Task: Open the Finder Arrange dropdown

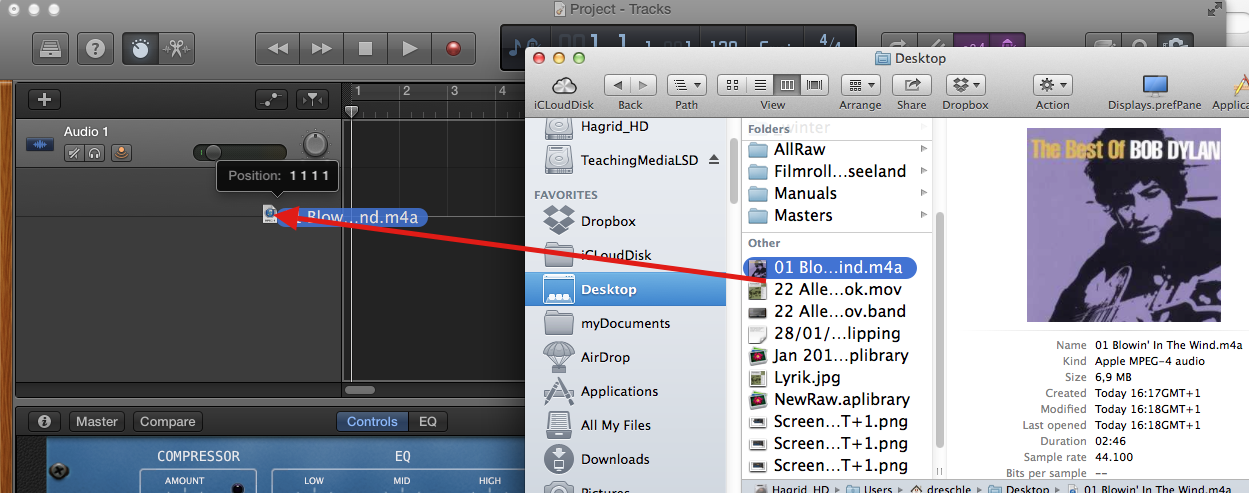Action: coord(860,85)
